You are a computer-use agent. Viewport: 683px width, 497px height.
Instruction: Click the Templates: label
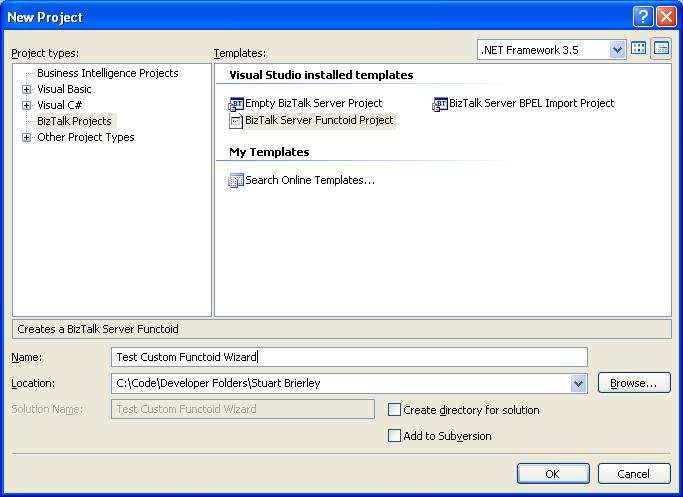tap(240, 53)
